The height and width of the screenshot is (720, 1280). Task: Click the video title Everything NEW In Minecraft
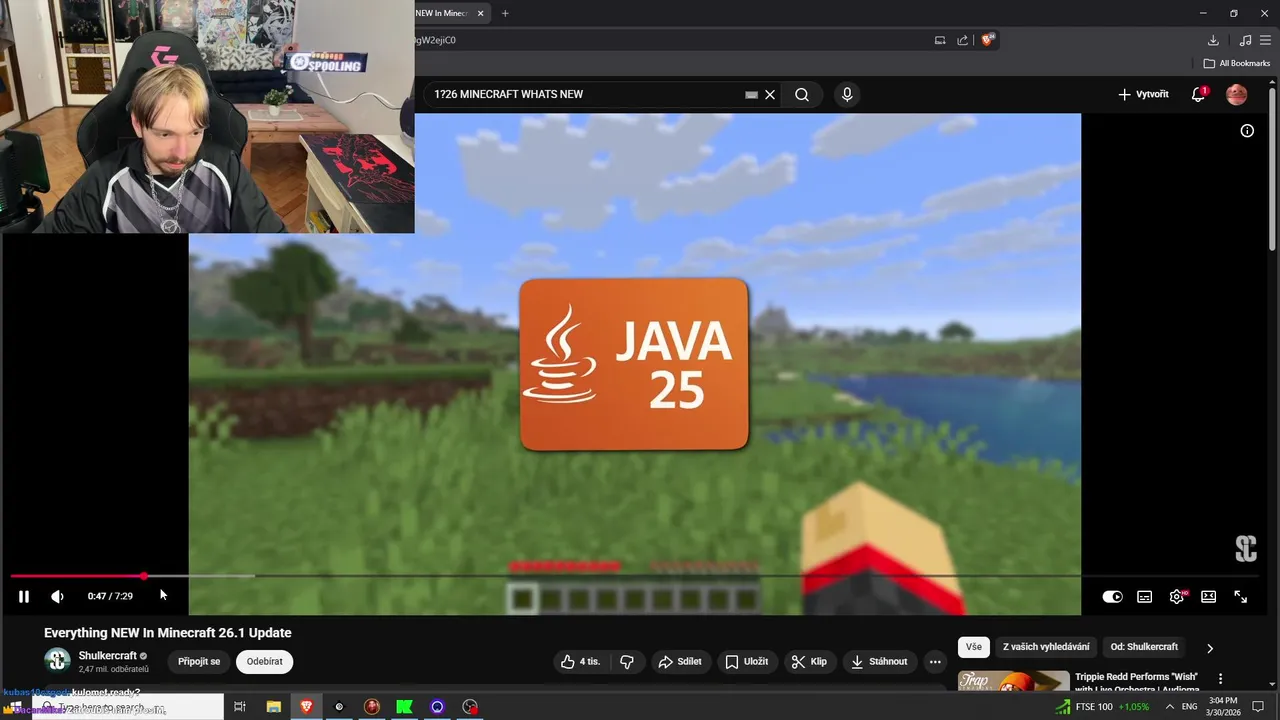coord(168,633)
